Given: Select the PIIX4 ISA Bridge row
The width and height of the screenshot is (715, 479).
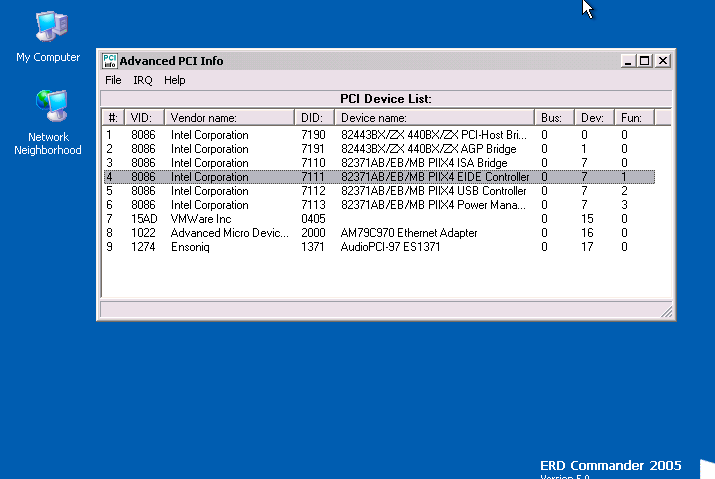Looking at the screenshot, I should pyautogui.click(x=379, y=163).
